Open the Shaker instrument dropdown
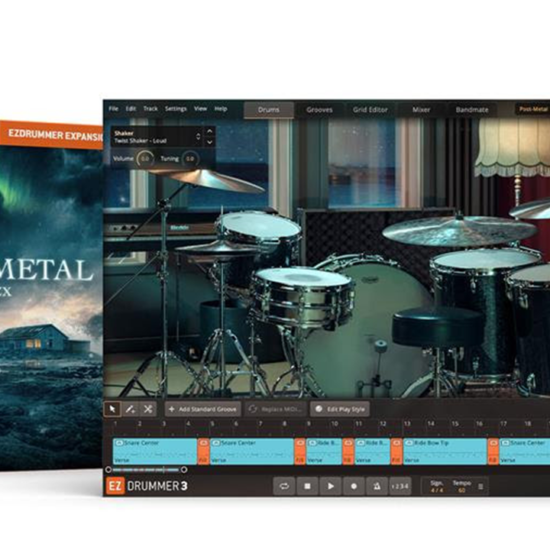This screenshot has height=550, width=550. click(157, 137)
